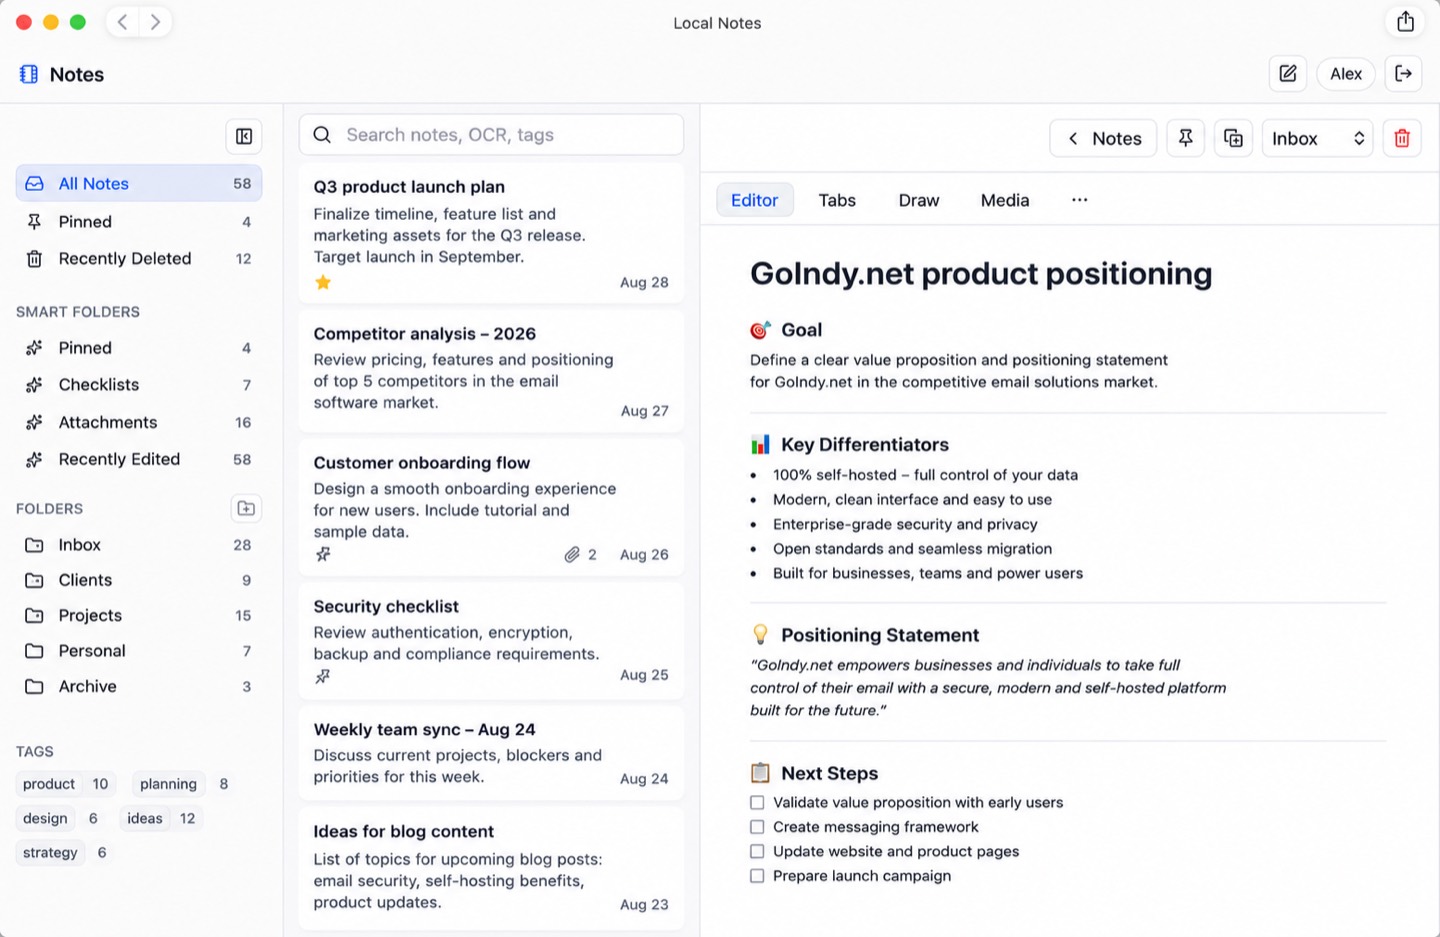1440x937 pixels.
Task: Click the search magnifier icon
Action: [322, 135]
